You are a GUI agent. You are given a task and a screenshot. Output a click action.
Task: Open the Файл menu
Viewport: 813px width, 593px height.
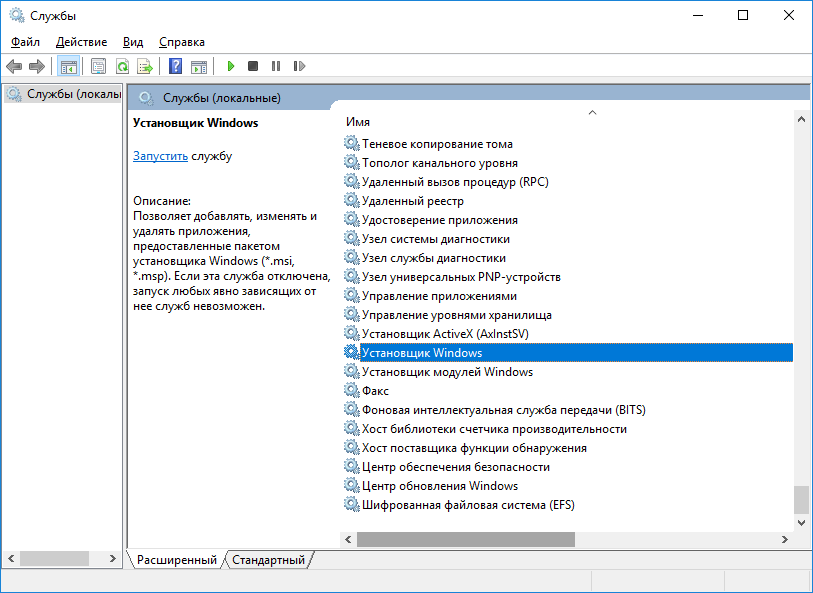(26, 42)
